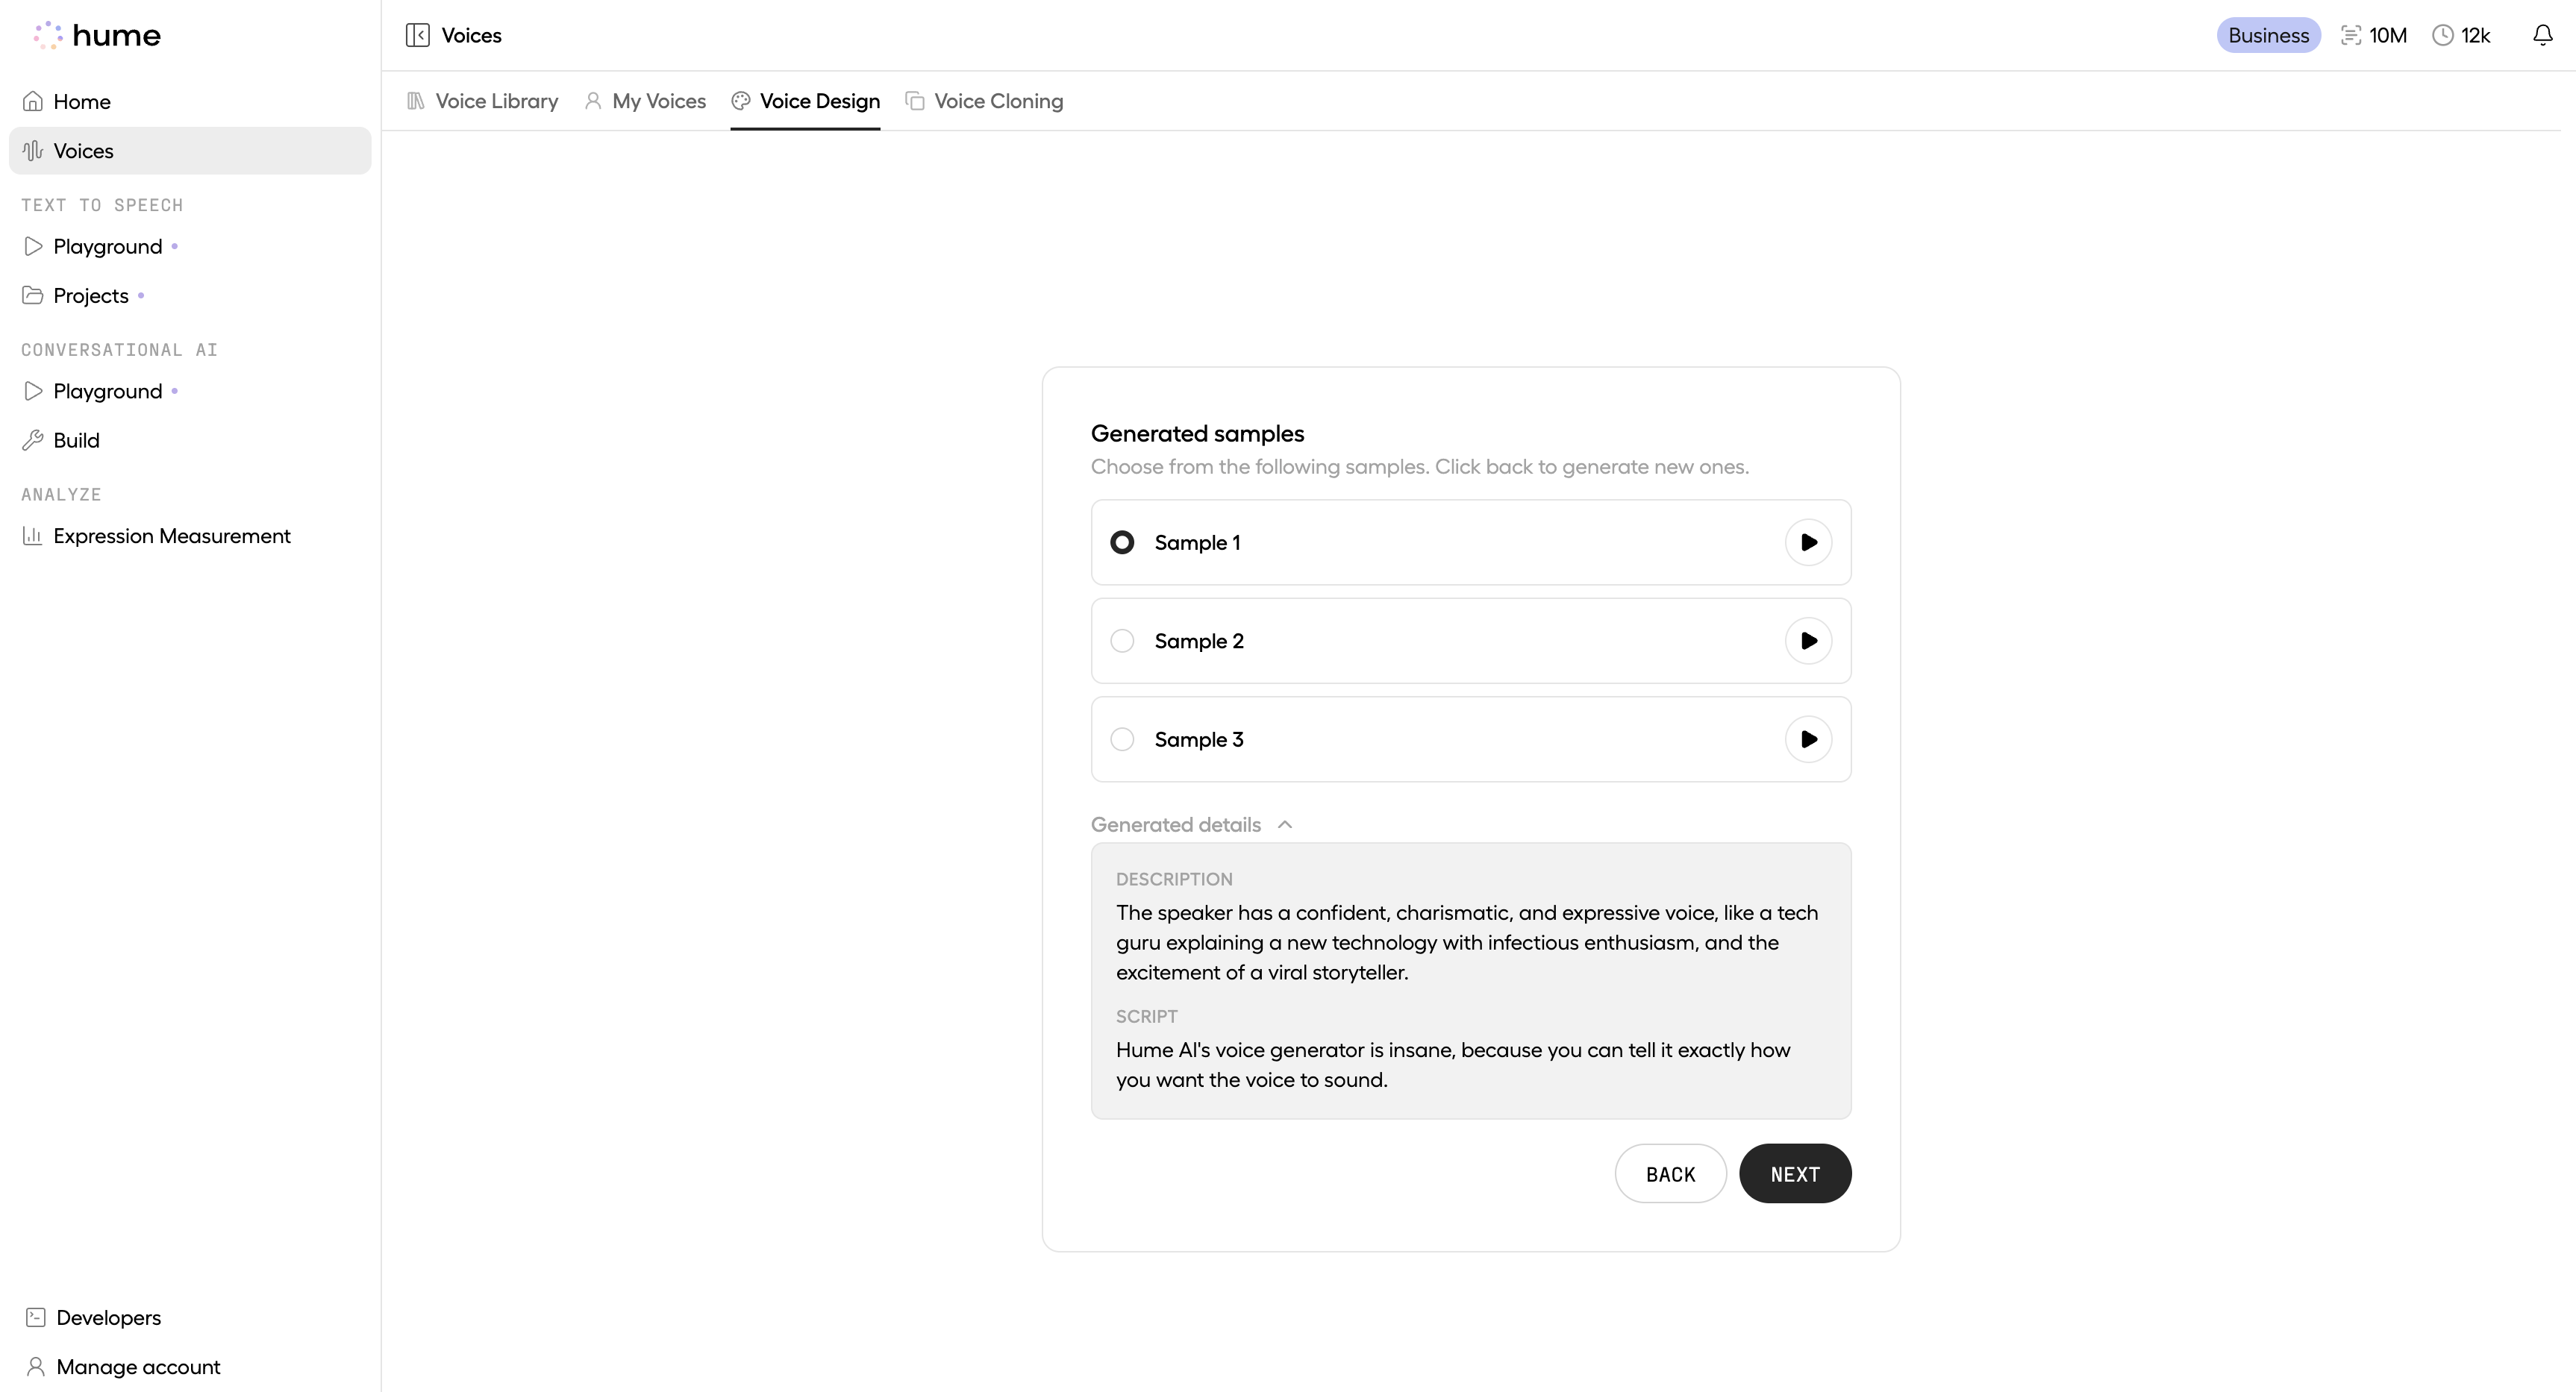The width and height of the screenshot is (2576, 1392).
Task: Collapse the sidebar panel icon
Action: coord(417,35)
